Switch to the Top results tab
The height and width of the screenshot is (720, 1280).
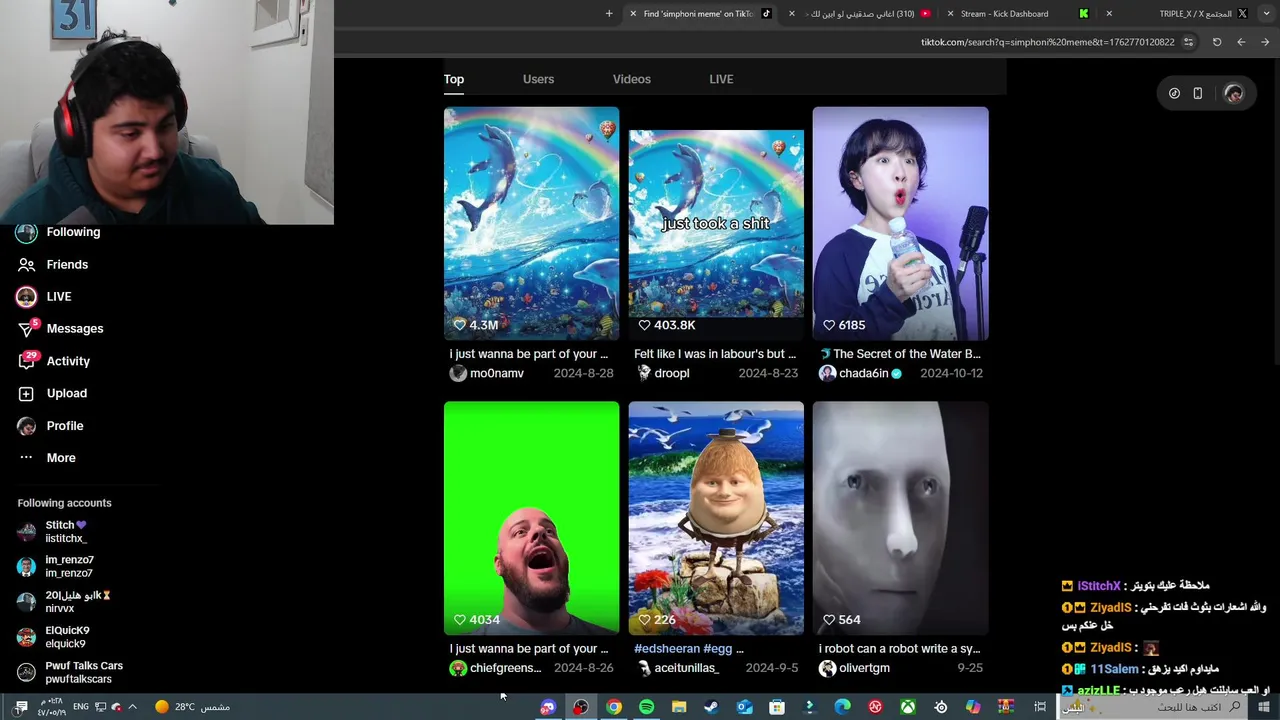pos(454,79)
